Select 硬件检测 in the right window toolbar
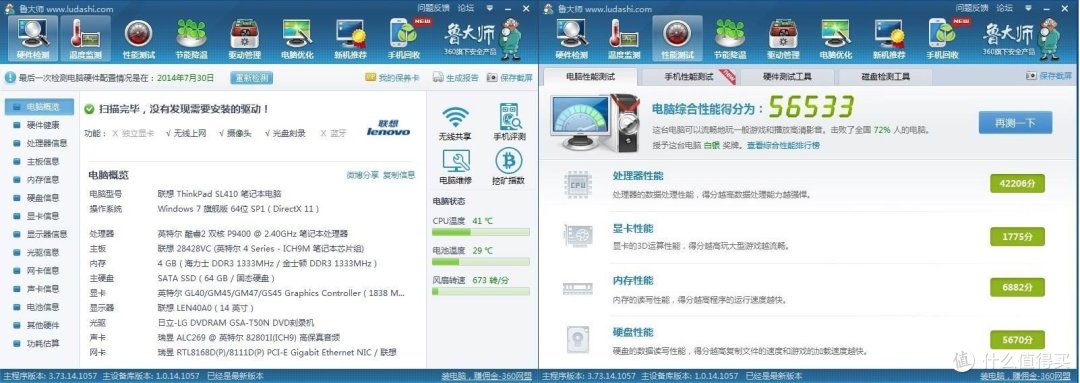The image size is (1080, 383). (572, 39)
